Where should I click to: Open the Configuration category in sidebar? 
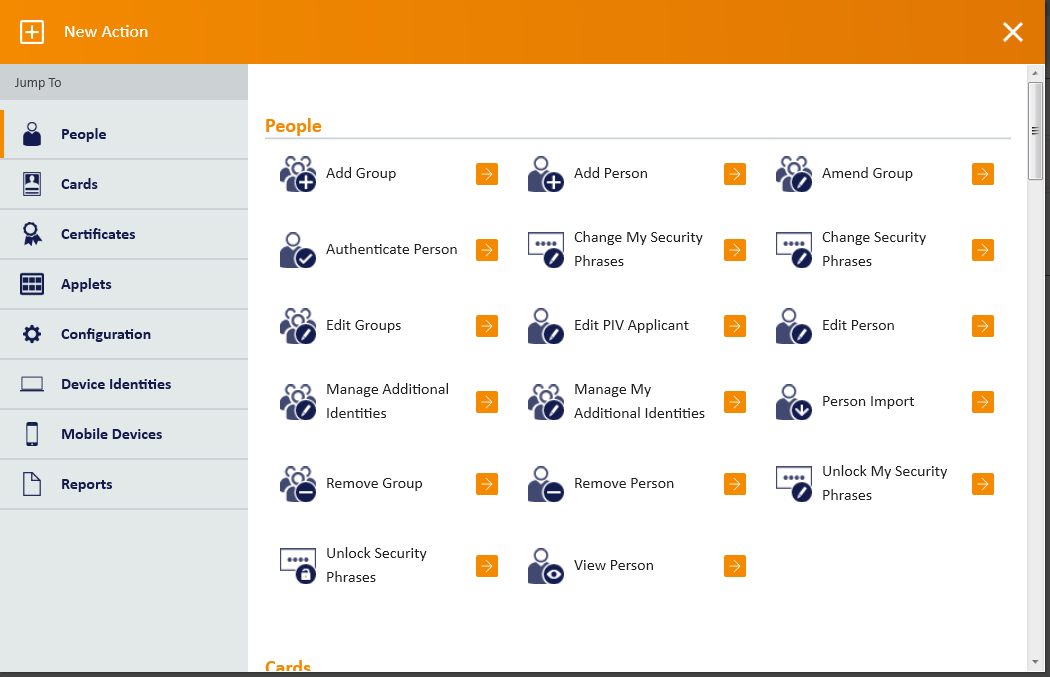(105, 334)
